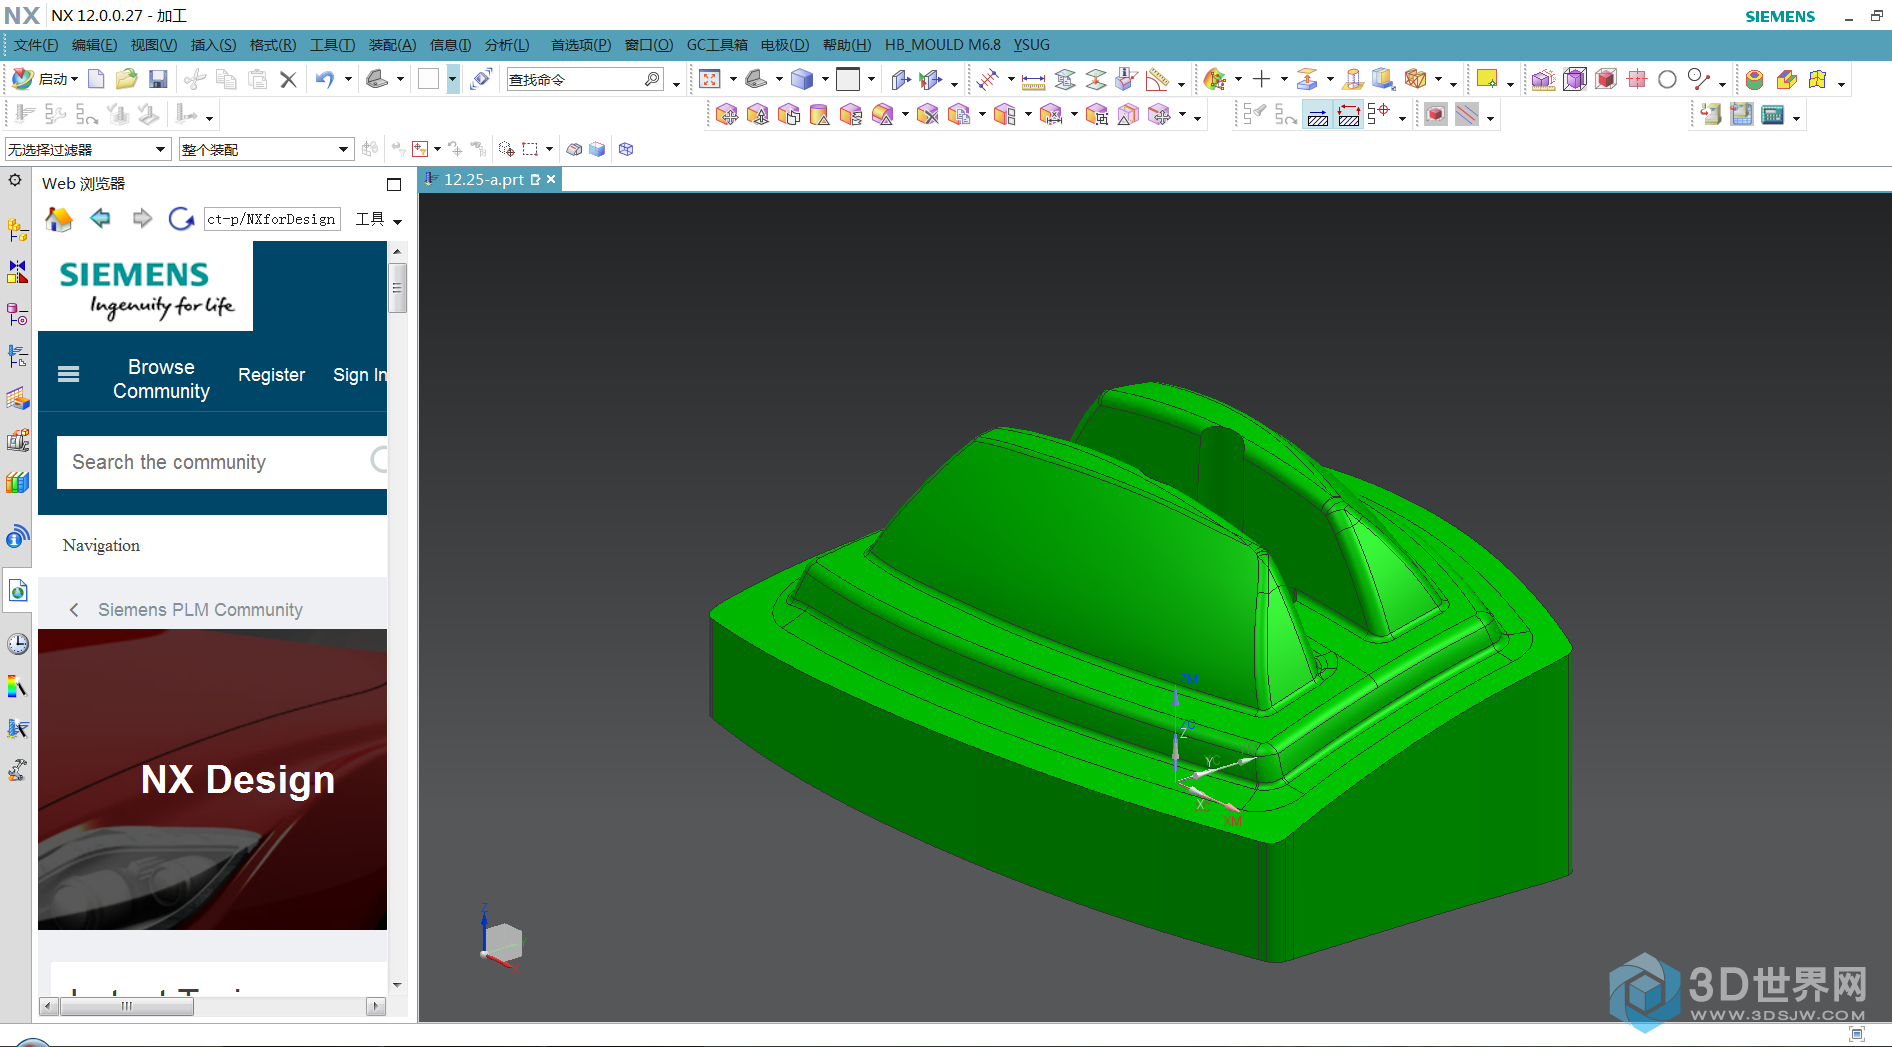
Task: Click the Sign In link
Action: (x=360, y=375)
